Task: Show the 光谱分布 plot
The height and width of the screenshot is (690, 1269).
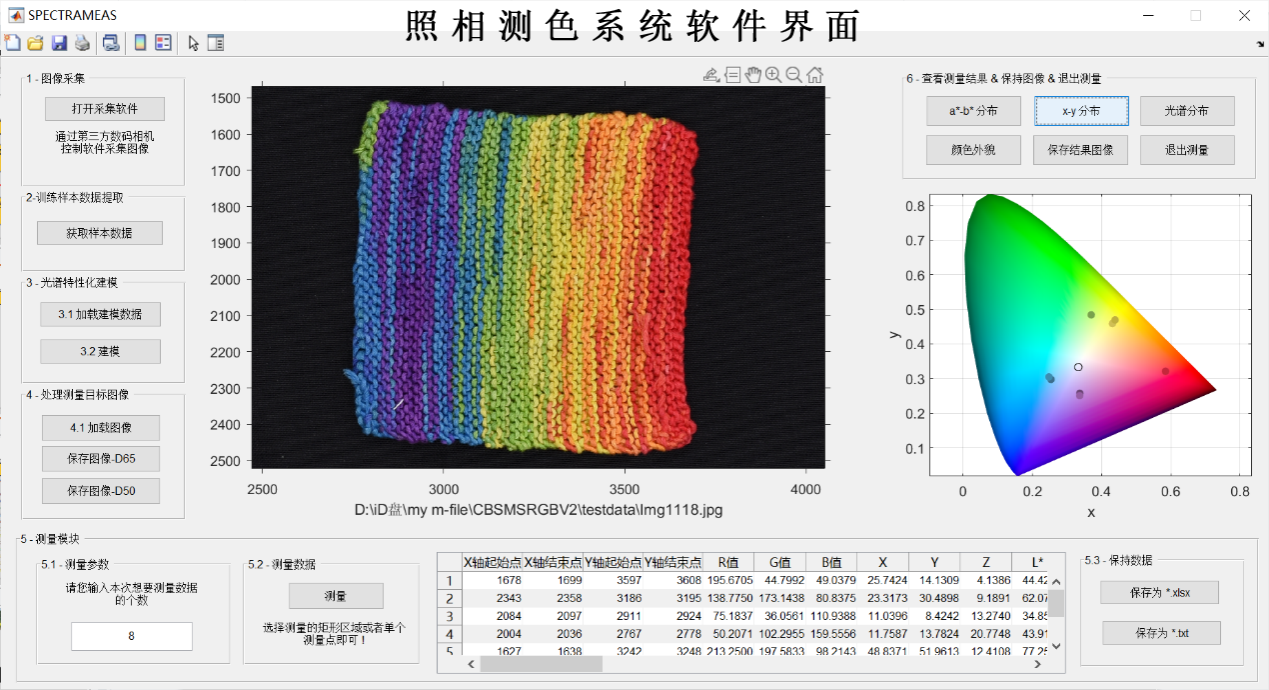Action: pos(1187,111)
